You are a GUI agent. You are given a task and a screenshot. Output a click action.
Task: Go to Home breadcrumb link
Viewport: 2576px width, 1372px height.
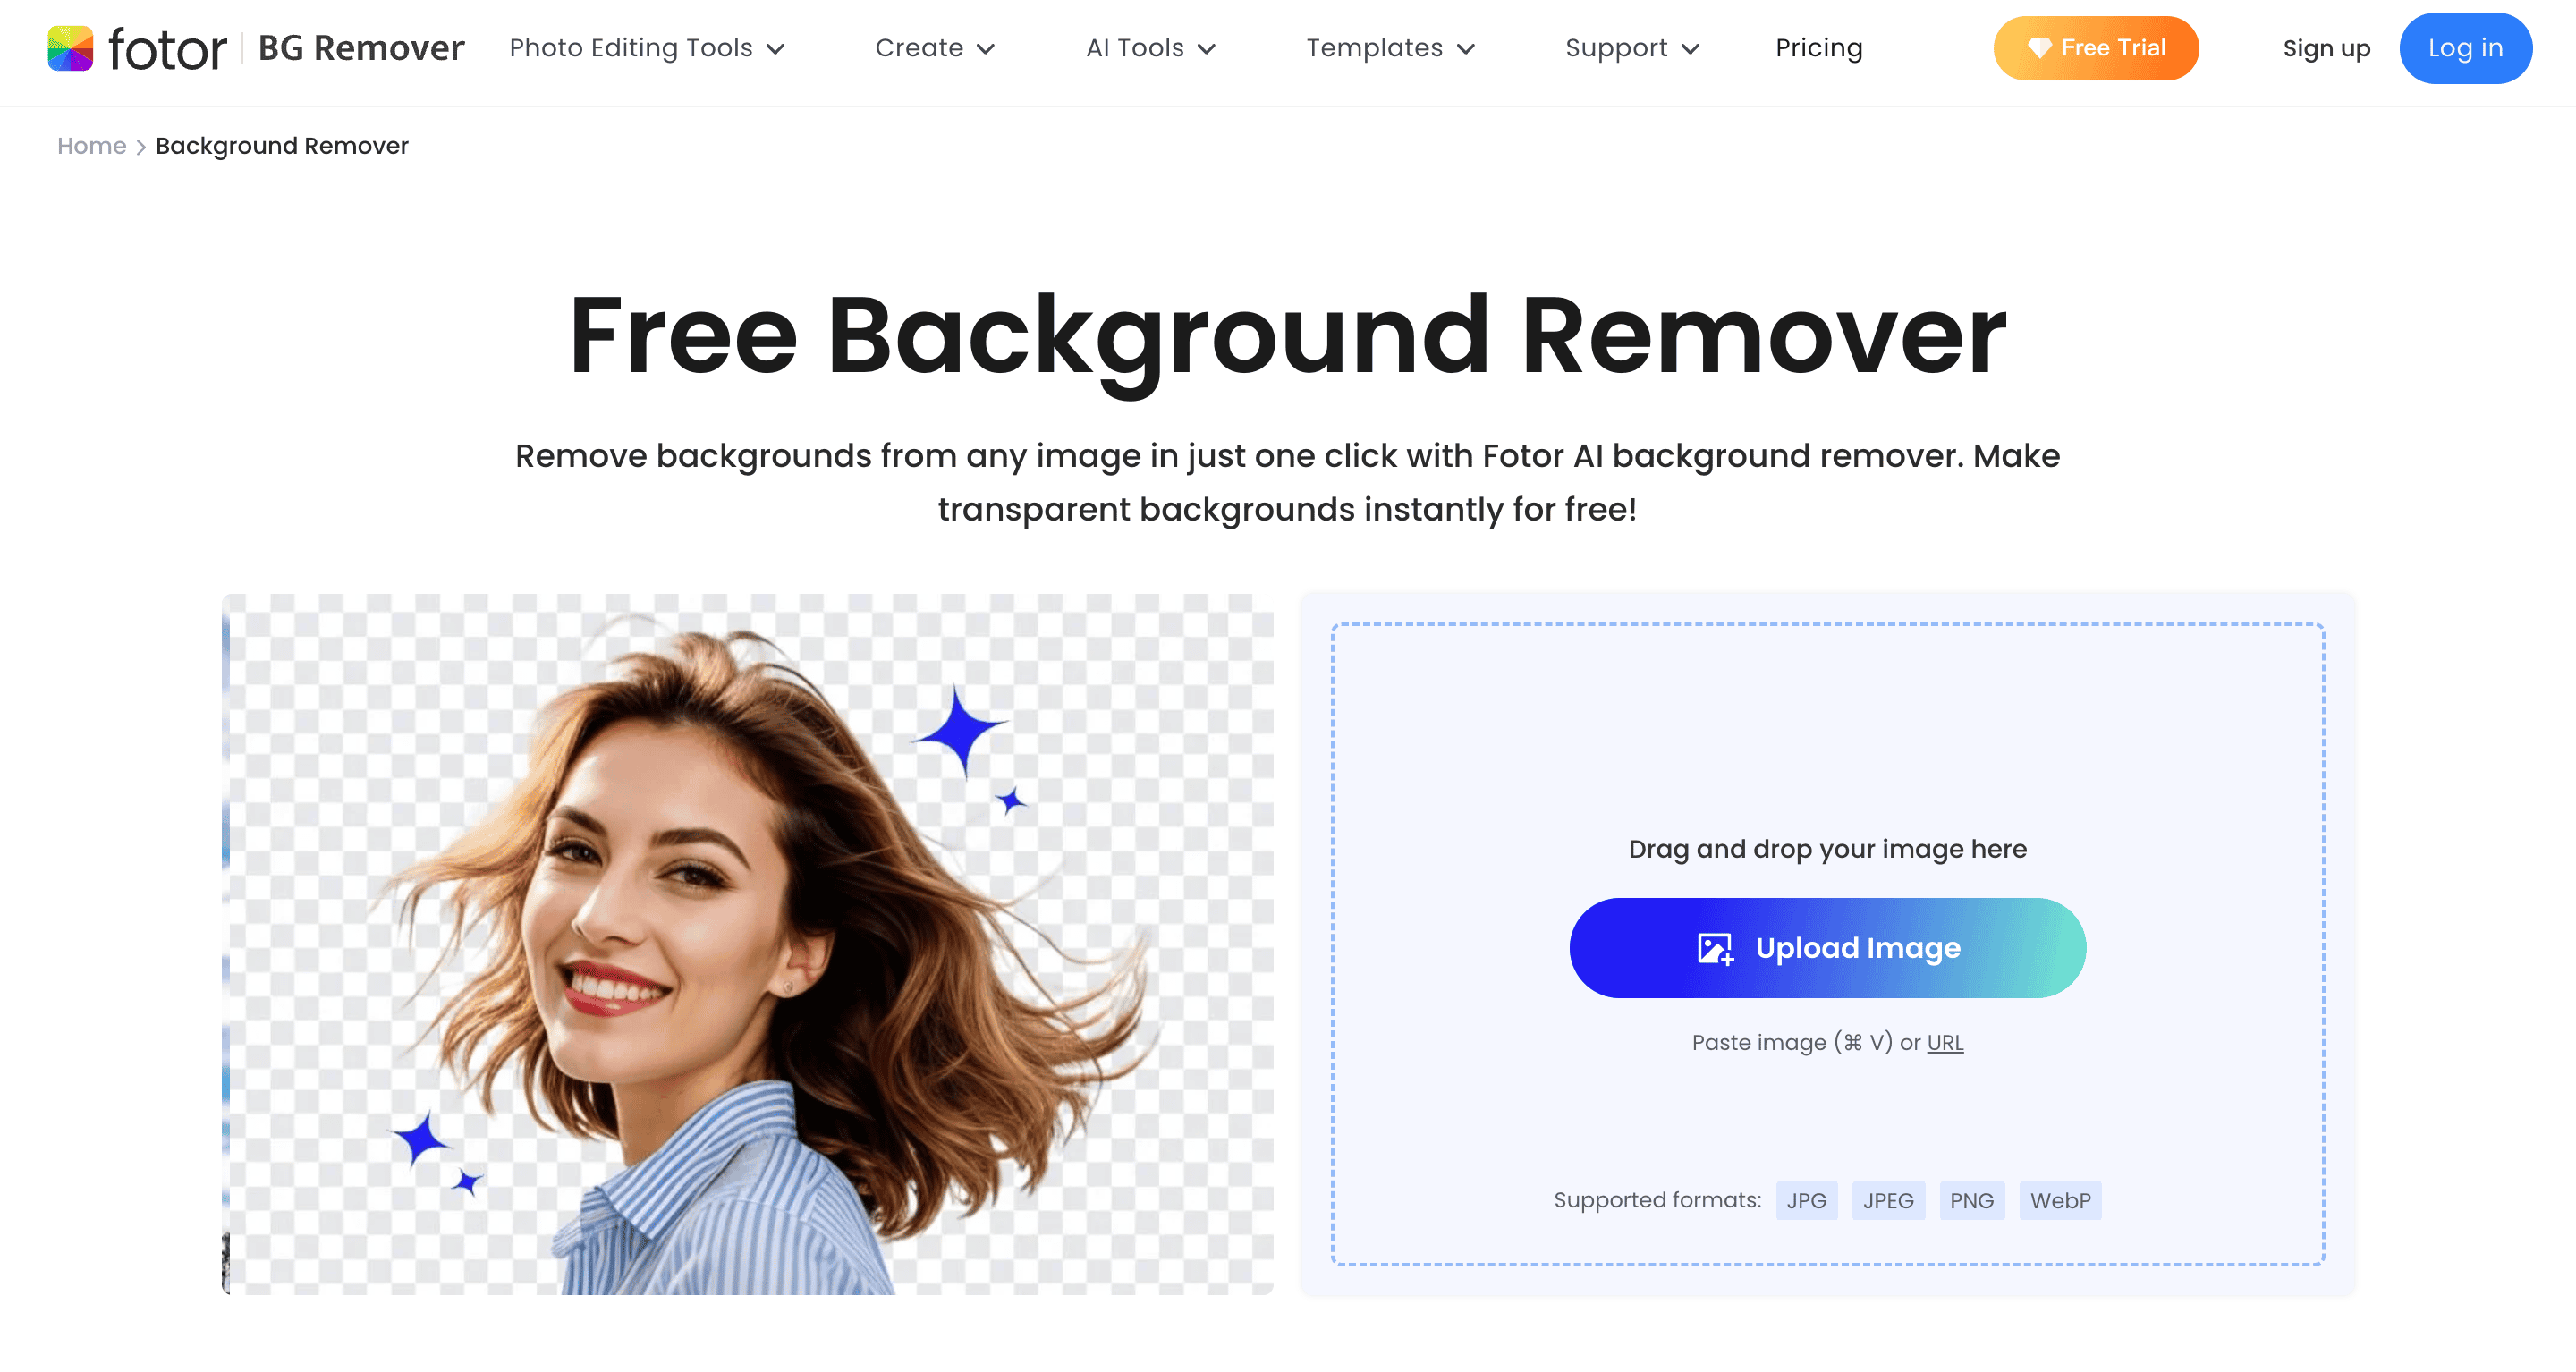pyautogui.click(x=91, y=146)
